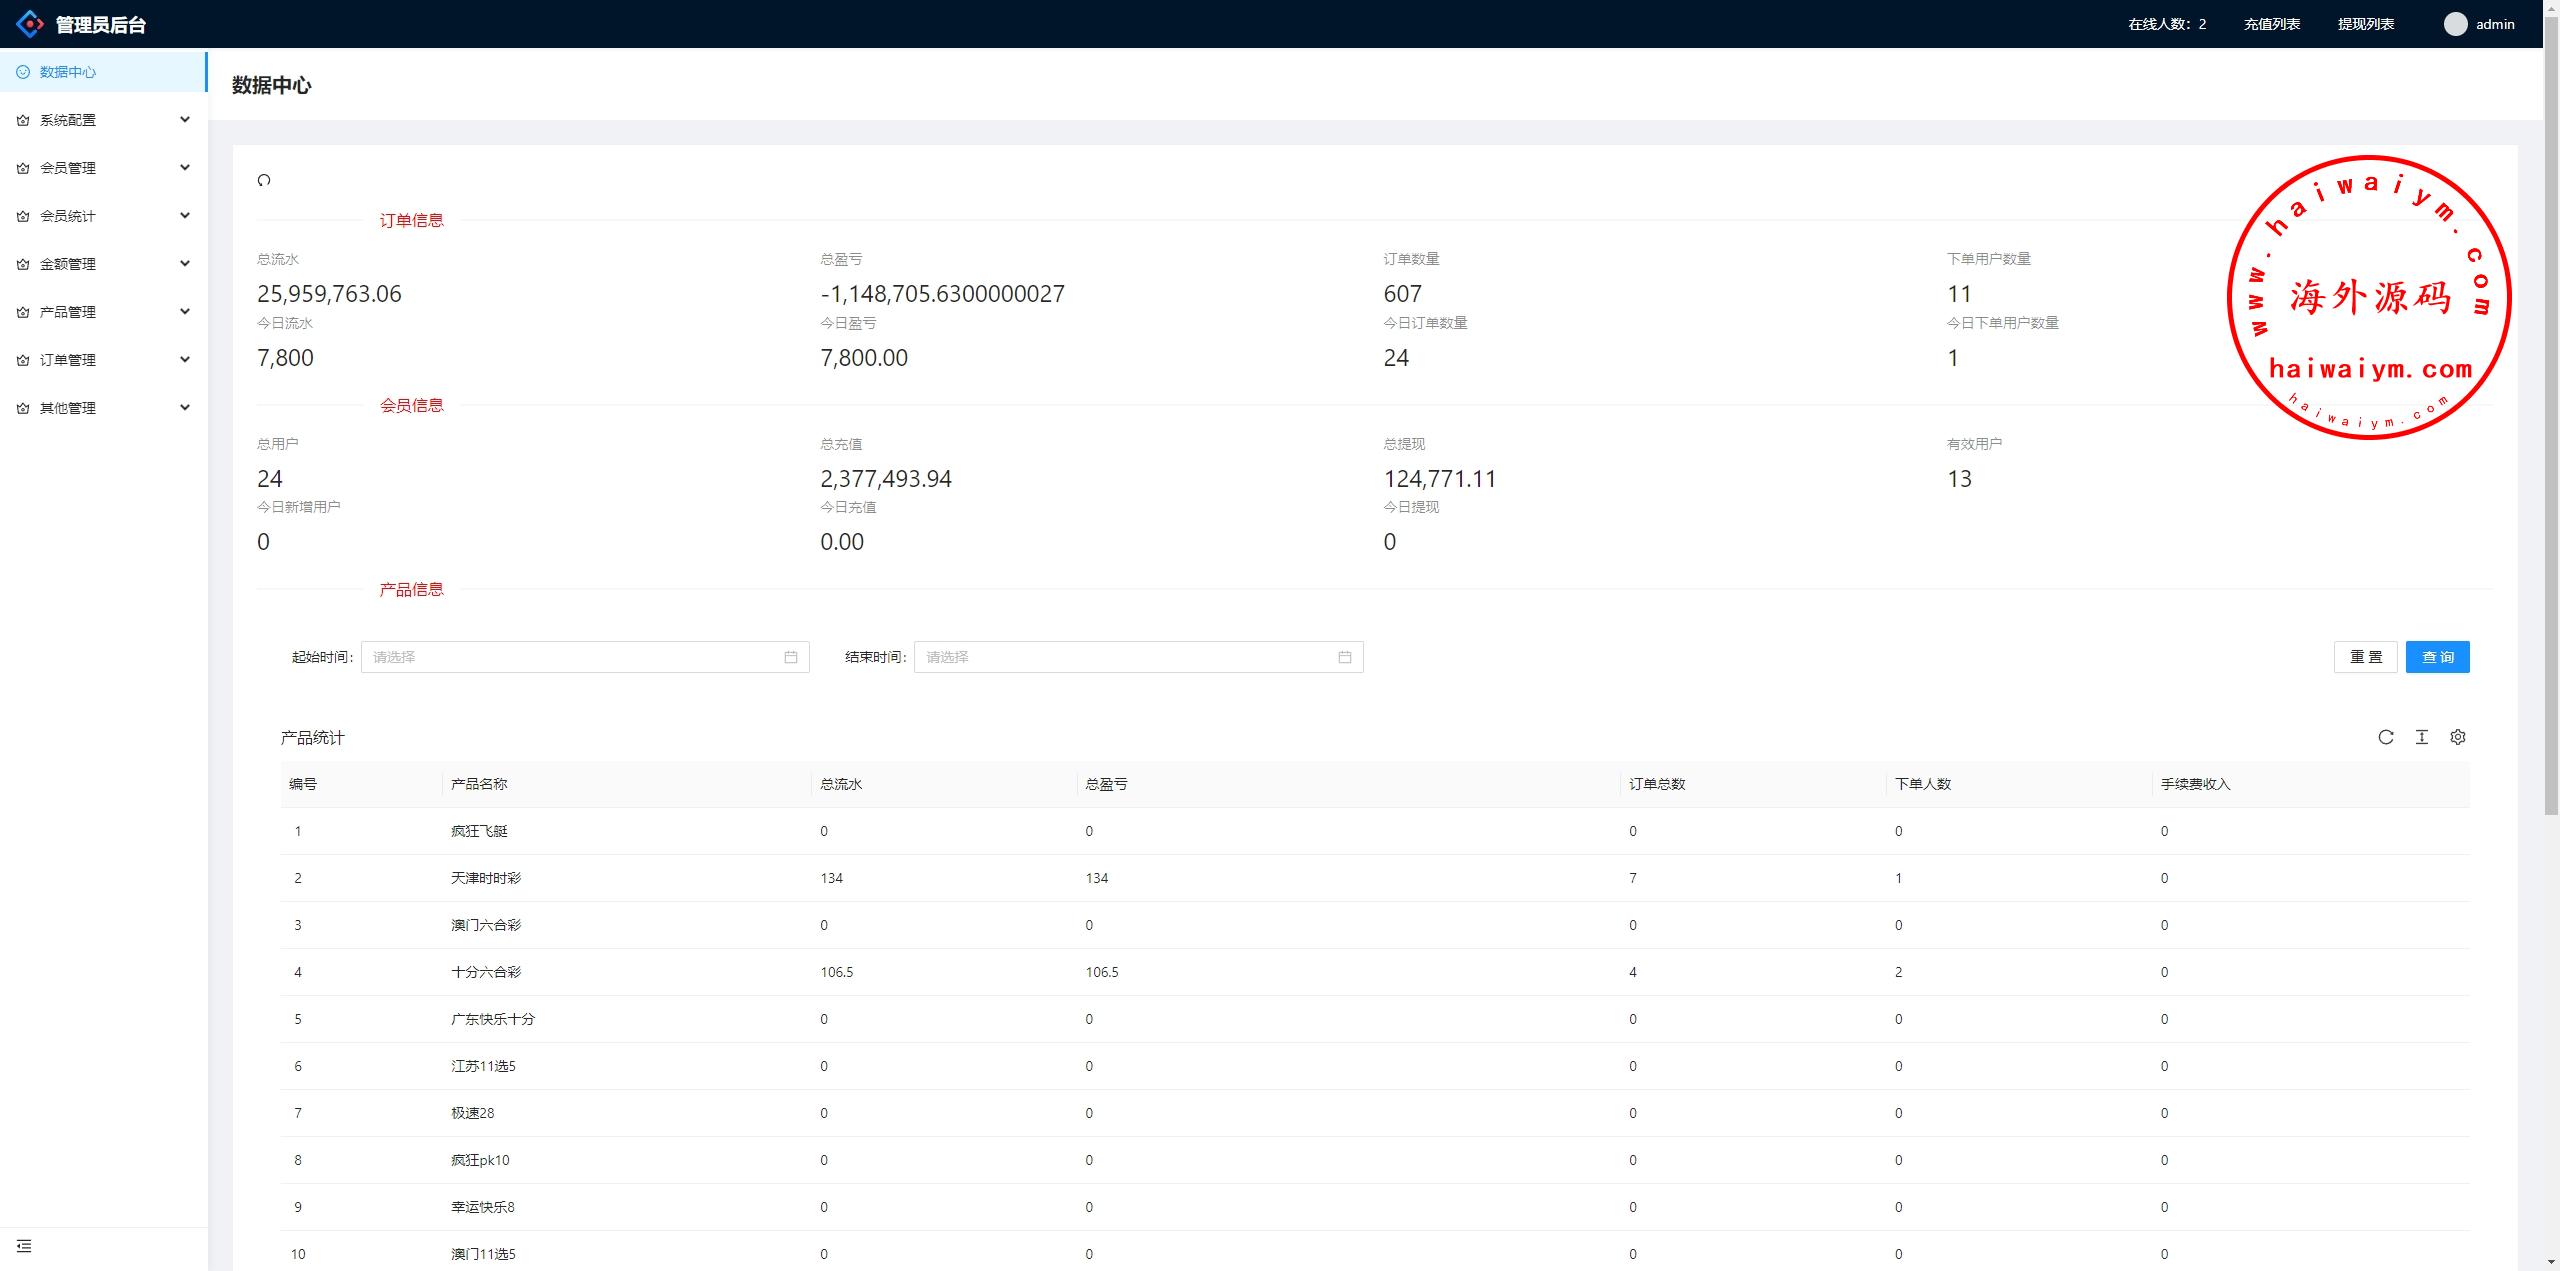
Task: Open the 提现列表 link in header
Action: (x=2365, y=24)
